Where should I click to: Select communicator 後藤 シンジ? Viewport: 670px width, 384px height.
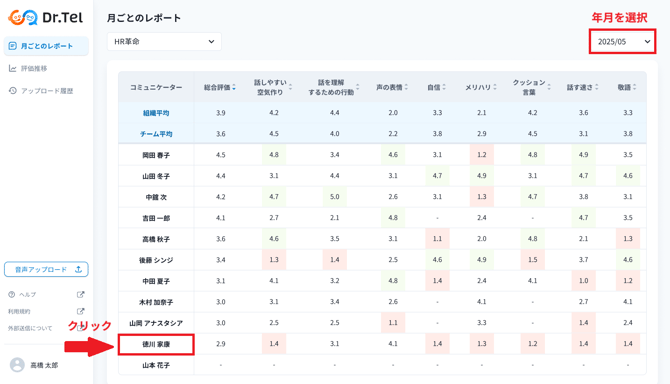click(156, 260)
